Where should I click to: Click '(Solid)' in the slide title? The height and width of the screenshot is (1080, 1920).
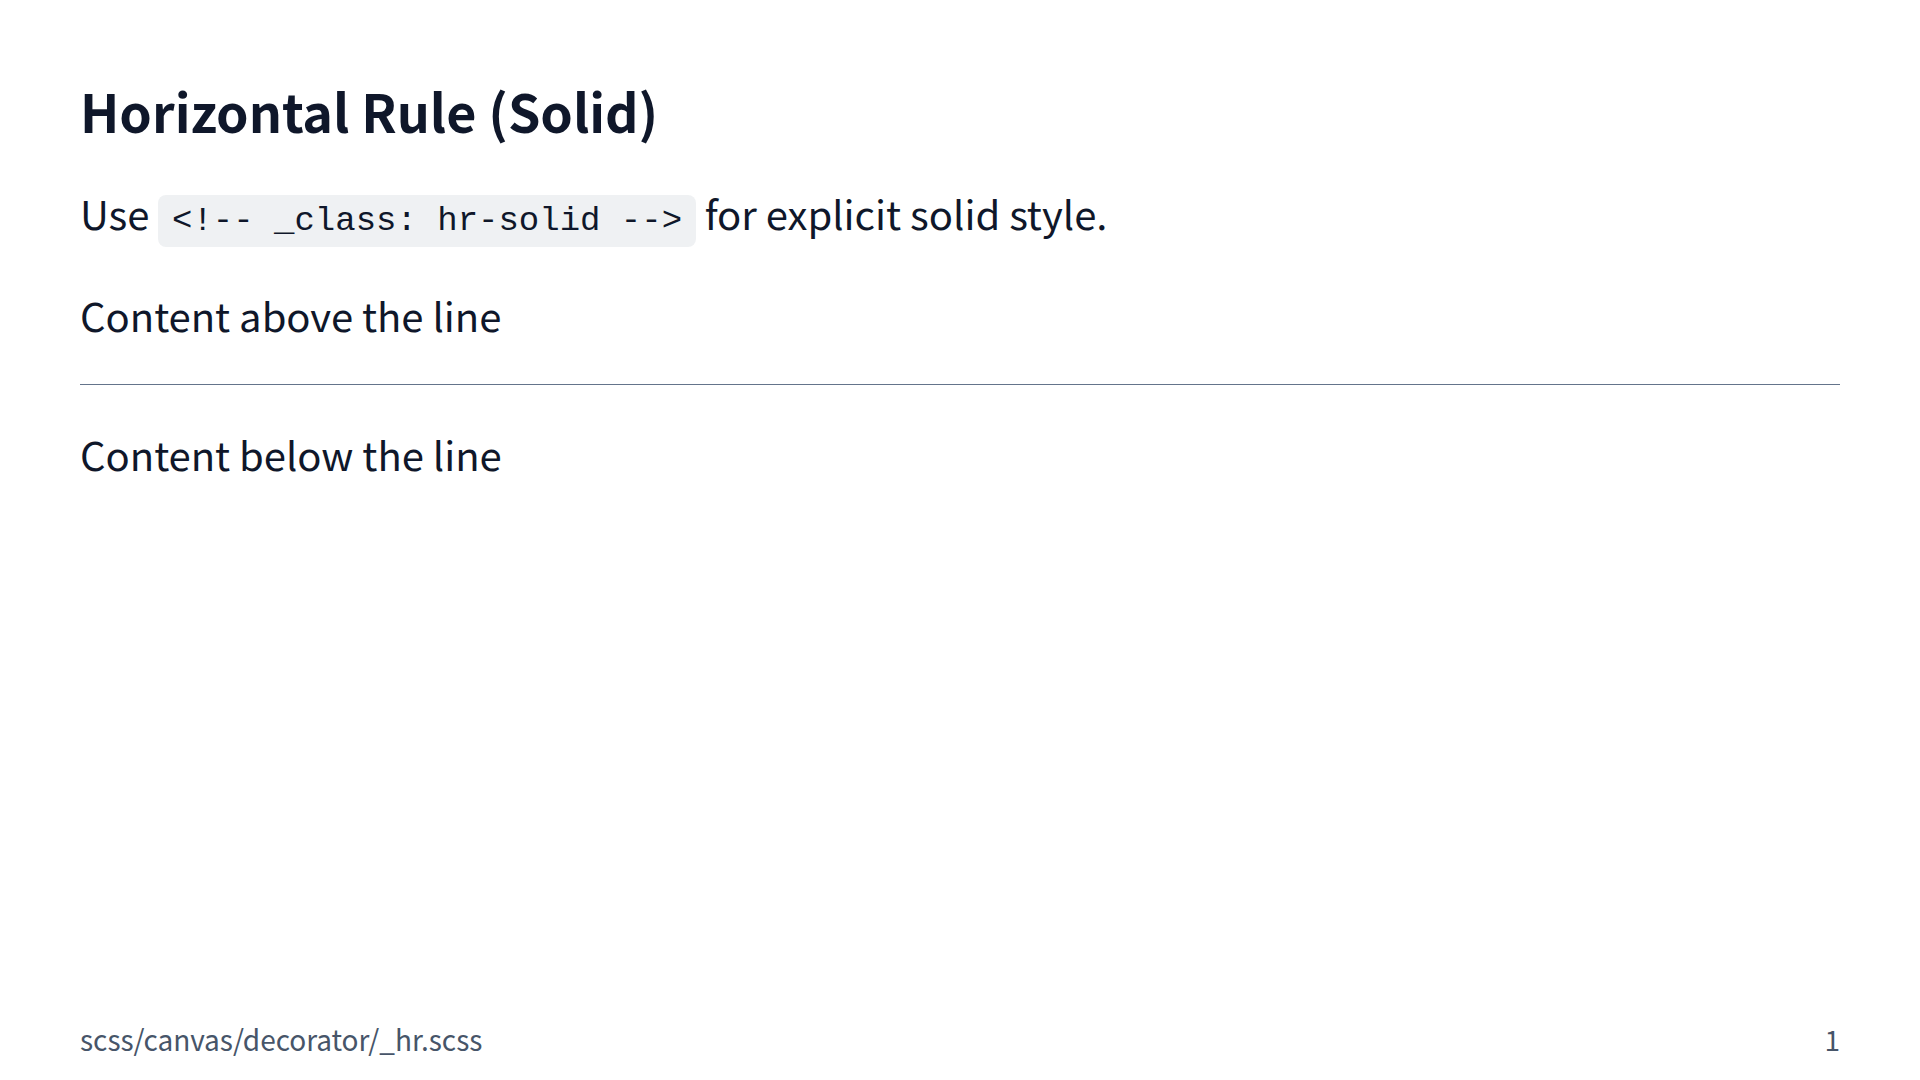(x=573, y=113)
